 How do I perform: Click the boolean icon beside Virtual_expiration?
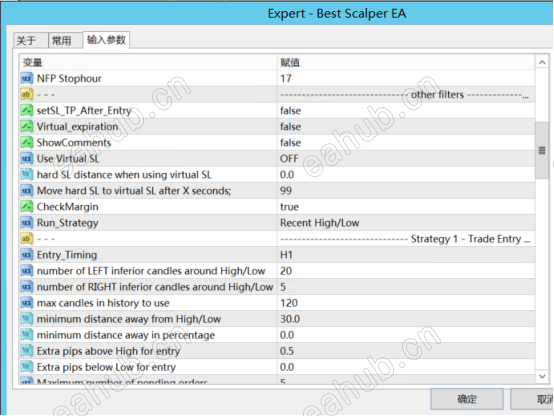click(x=27, y=126)
